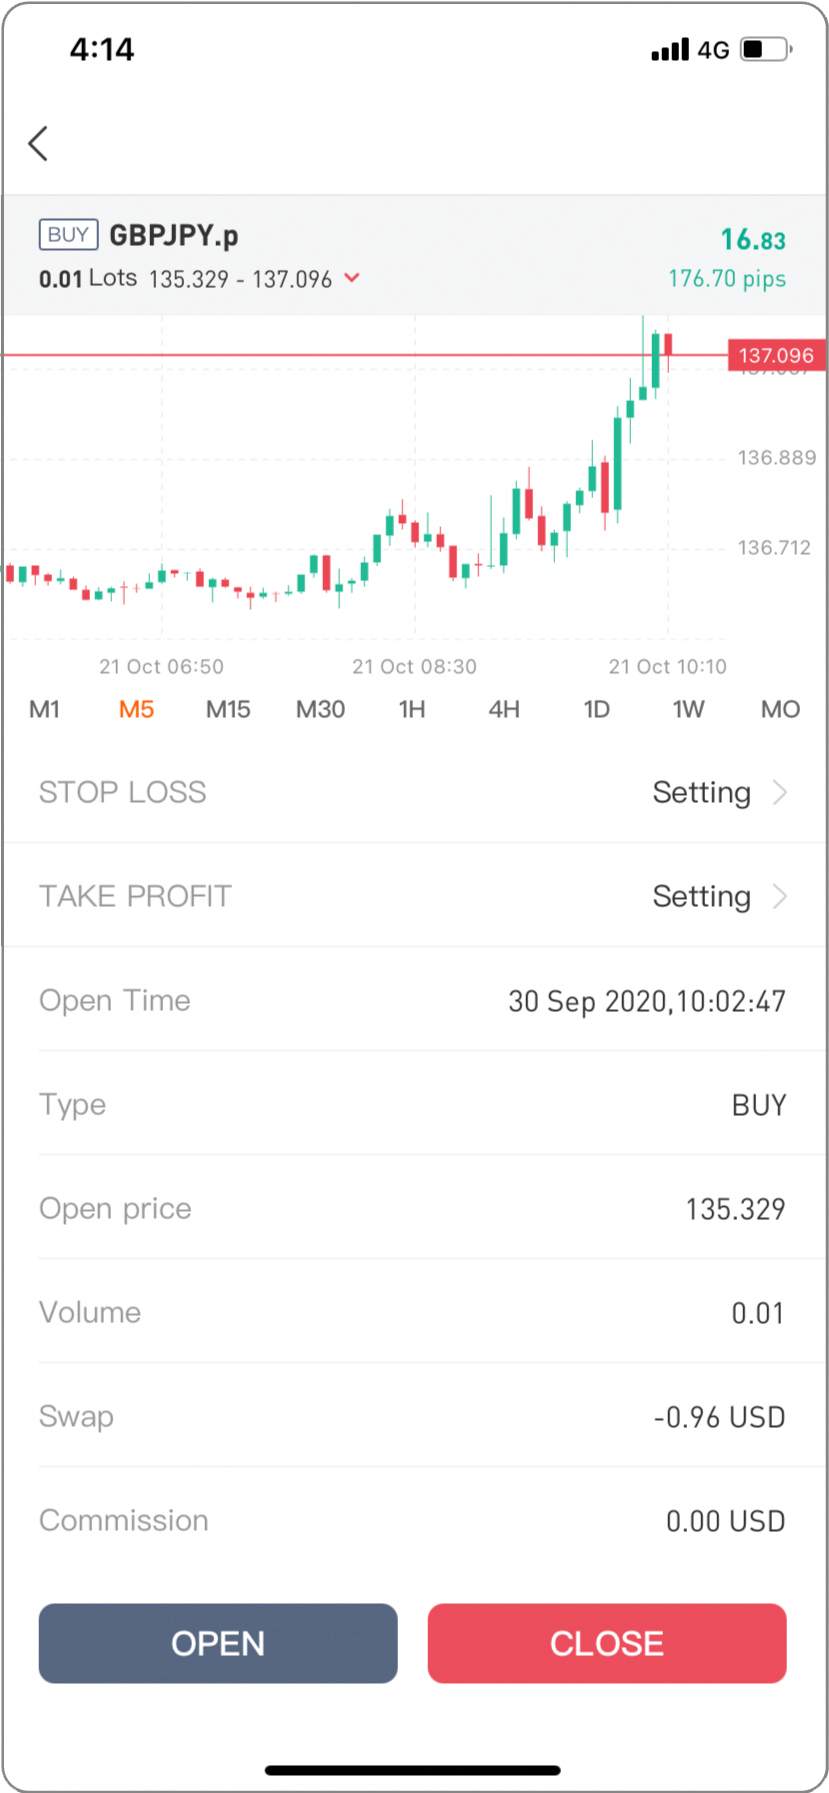This screenshot has width=829, height=1793.
Task: Select the 1W chart interval
Action: pyautogui.click(x=688, y=709)
